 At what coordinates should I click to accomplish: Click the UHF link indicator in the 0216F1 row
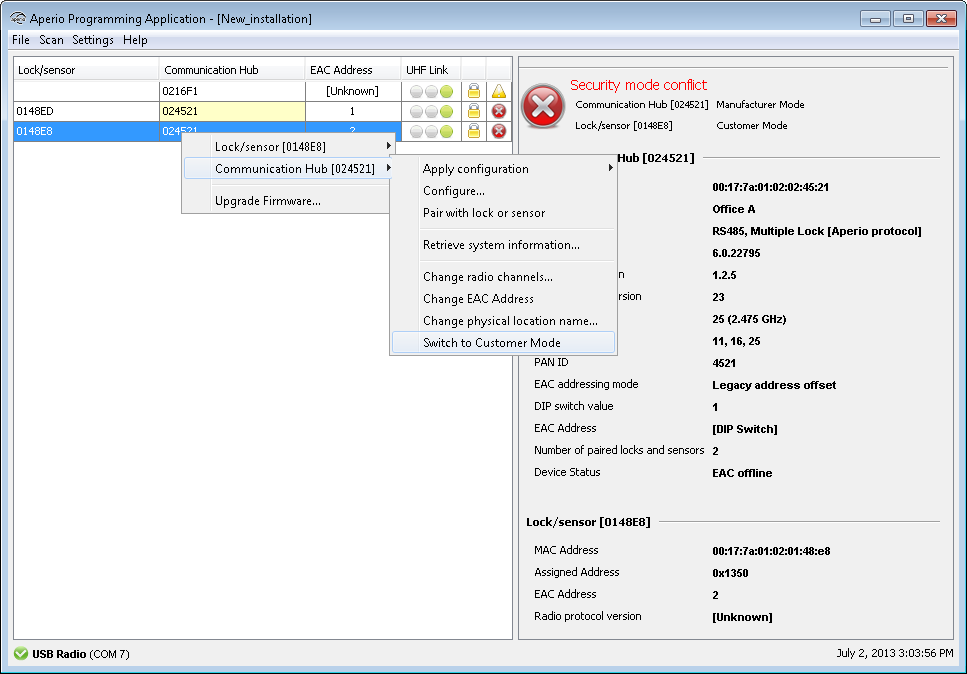pyautogui.click(x=432, y=91)
